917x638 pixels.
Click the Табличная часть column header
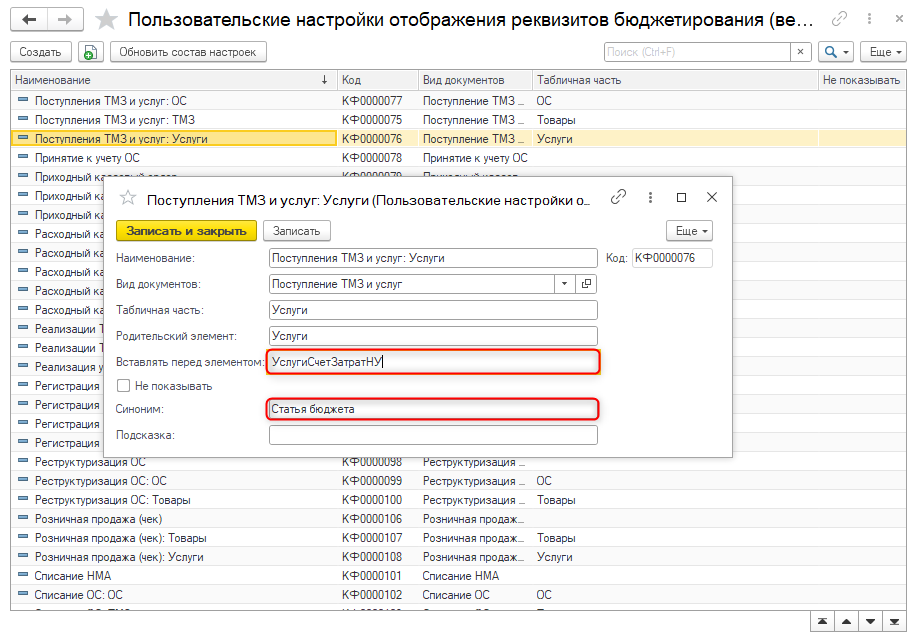pyautogui.click(x=675, y=80)
